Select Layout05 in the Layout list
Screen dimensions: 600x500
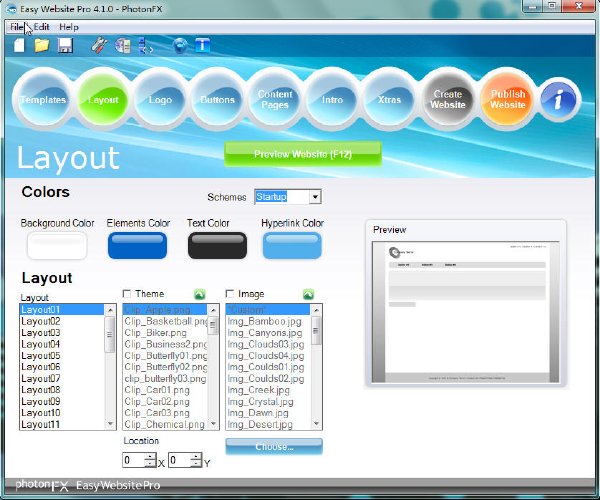62,356
